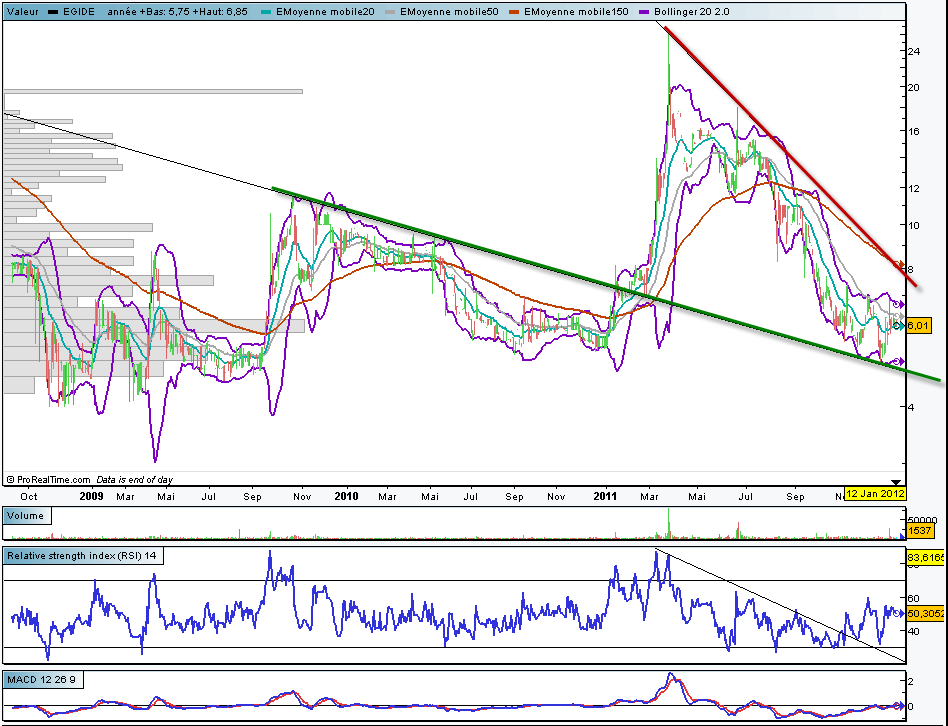Image resolution: width=948 pixels, height=726 pixels.
Task: Click the purple upper Bollinger band end marker
Action: 899,303
